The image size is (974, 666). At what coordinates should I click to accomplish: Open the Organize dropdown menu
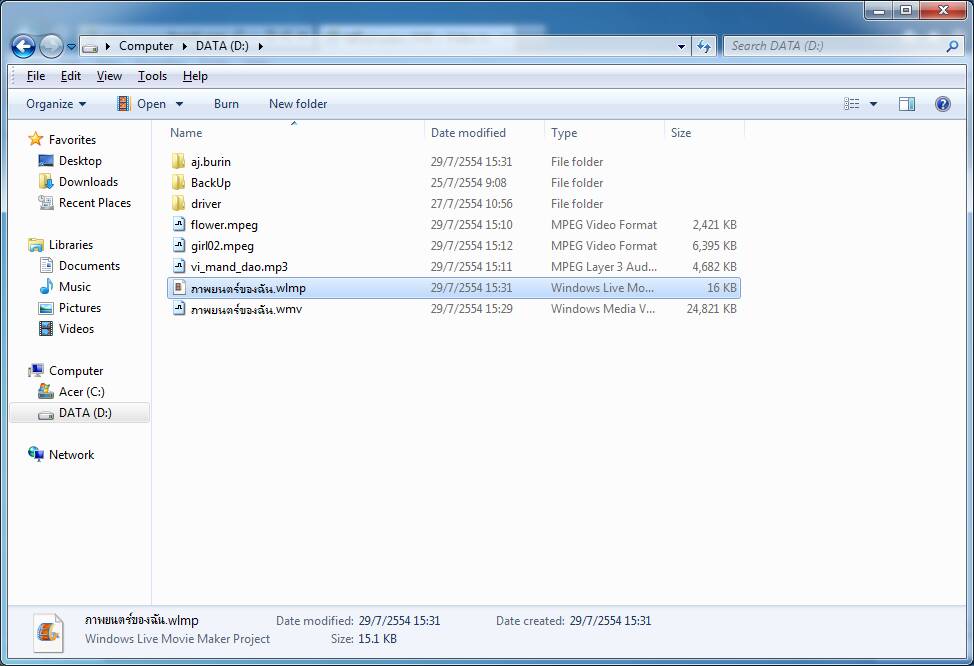tap(56, 104)
